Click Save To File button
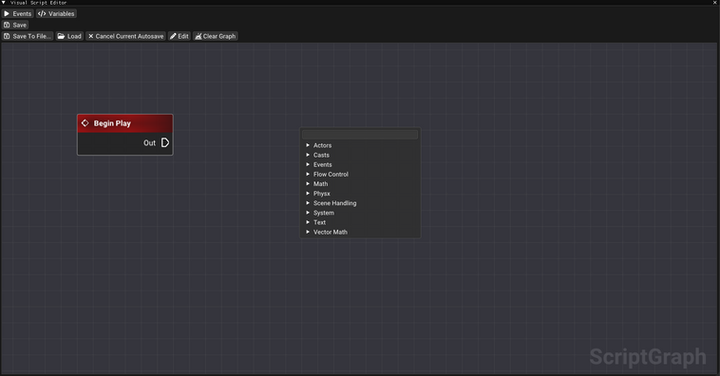 (x=28, y=36)
